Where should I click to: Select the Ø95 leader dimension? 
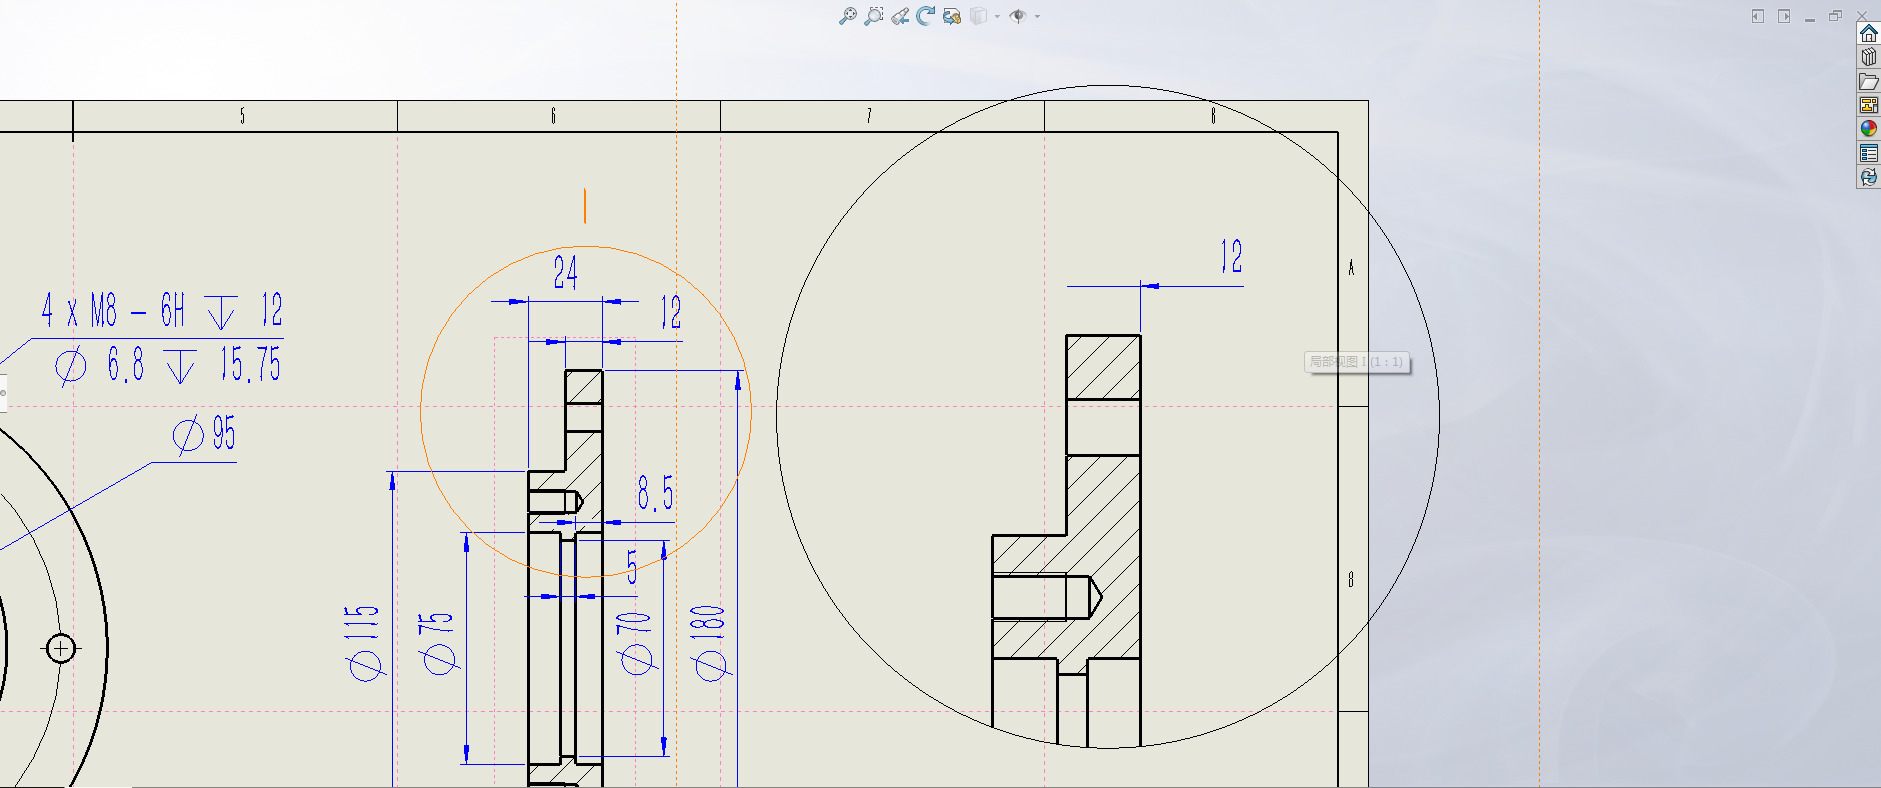pyautogui.click(x=204, y=434)
